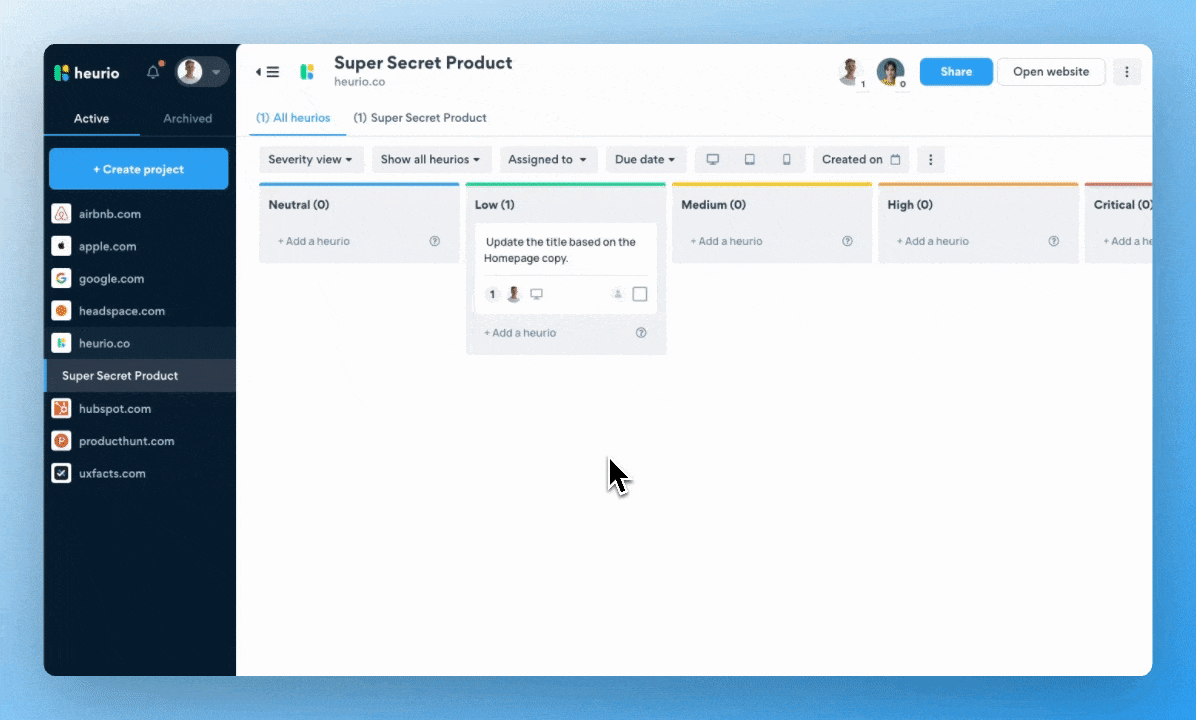Filter by desktop device icon
Image resolution: width=1196 pixels, height=720 pixels.
coord(713,160)
